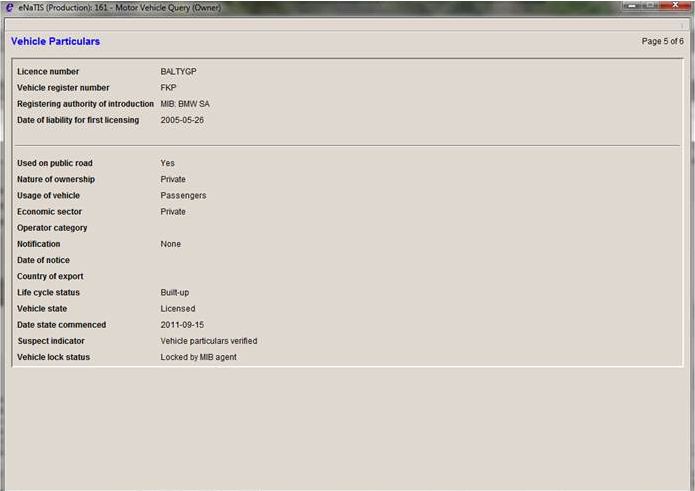Click the Built-up life cycle value
Image resolution: width=695 pixels, height=491 pixels.
pos(175,292)
